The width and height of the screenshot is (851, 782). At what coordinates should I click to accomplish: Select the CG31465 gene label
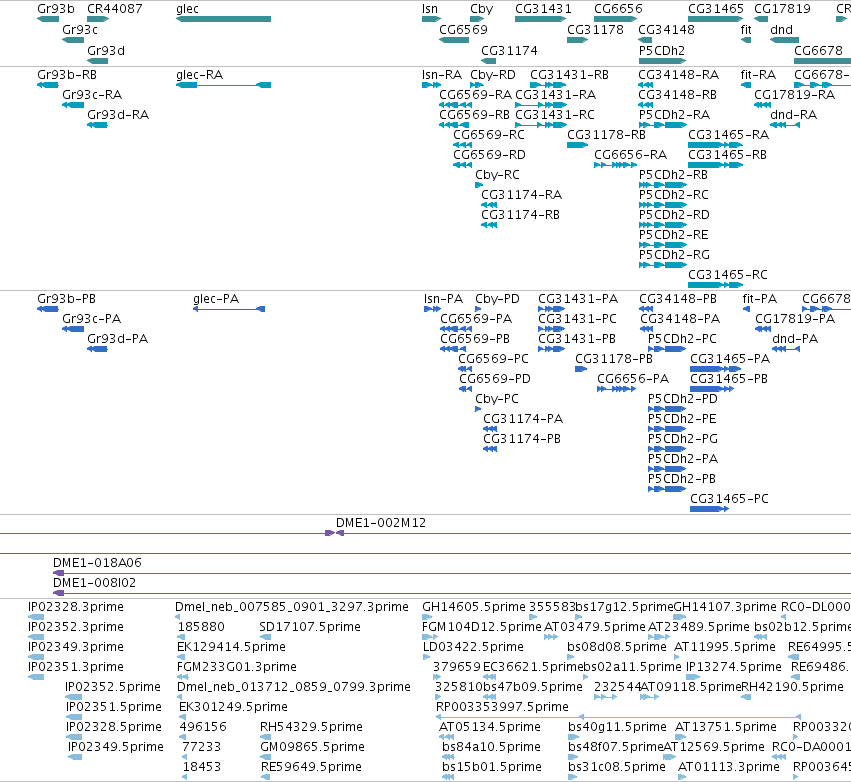click(716, 9)
